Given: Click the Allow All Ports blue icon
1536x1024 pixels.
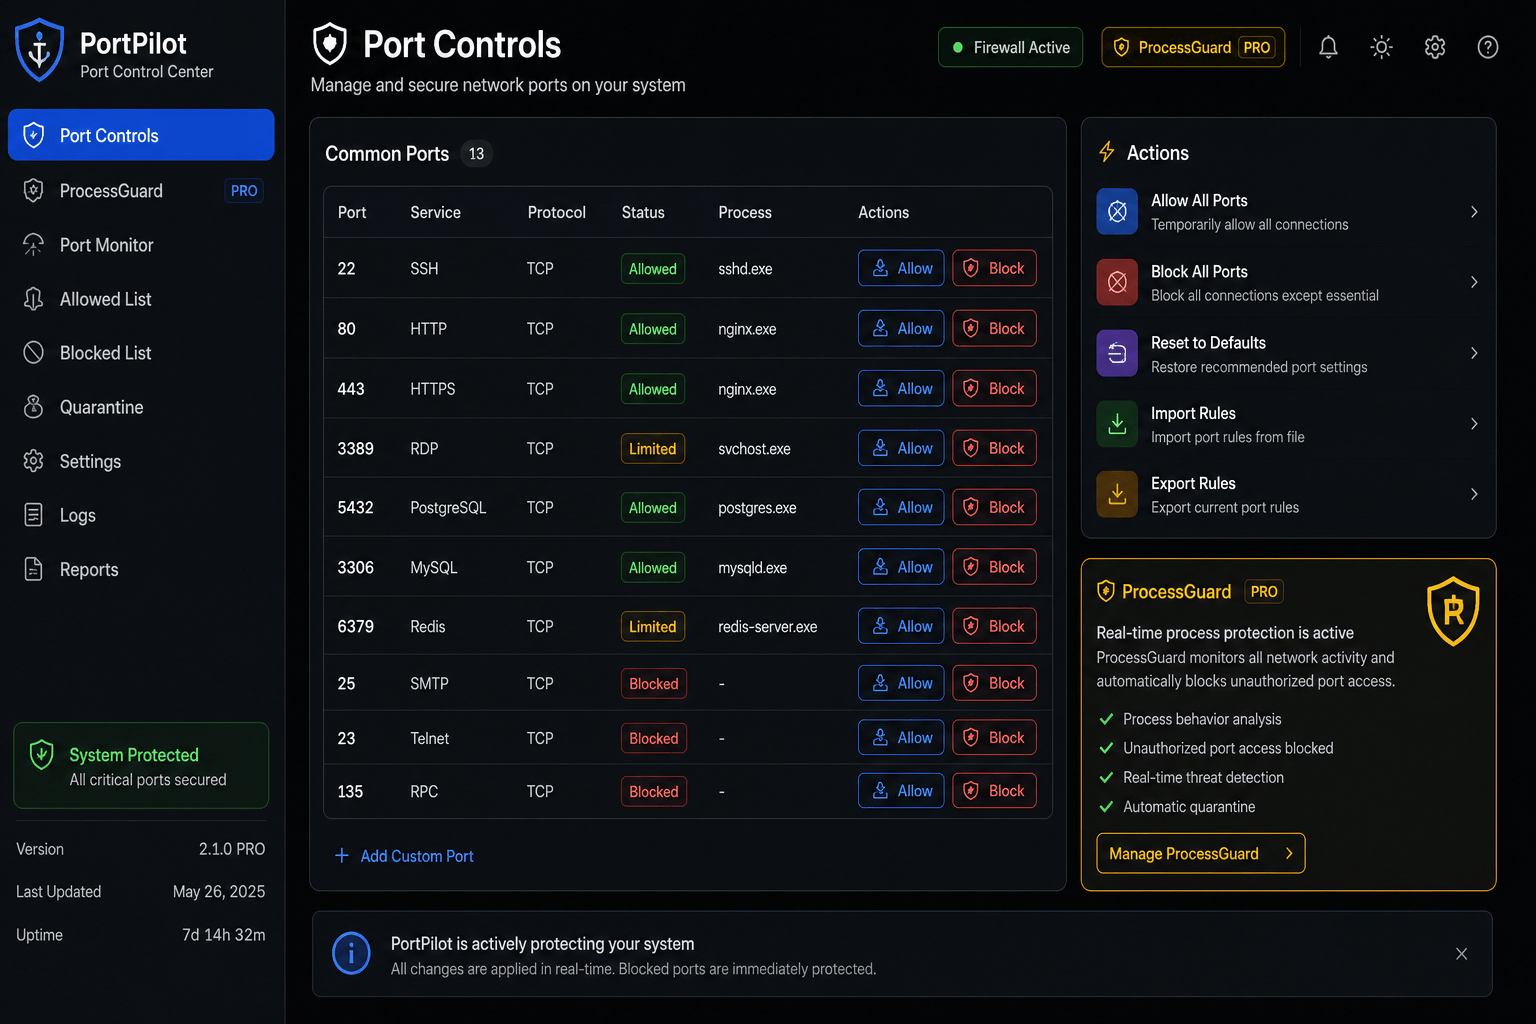Looking at the screenshot, I should point(1117,211).
